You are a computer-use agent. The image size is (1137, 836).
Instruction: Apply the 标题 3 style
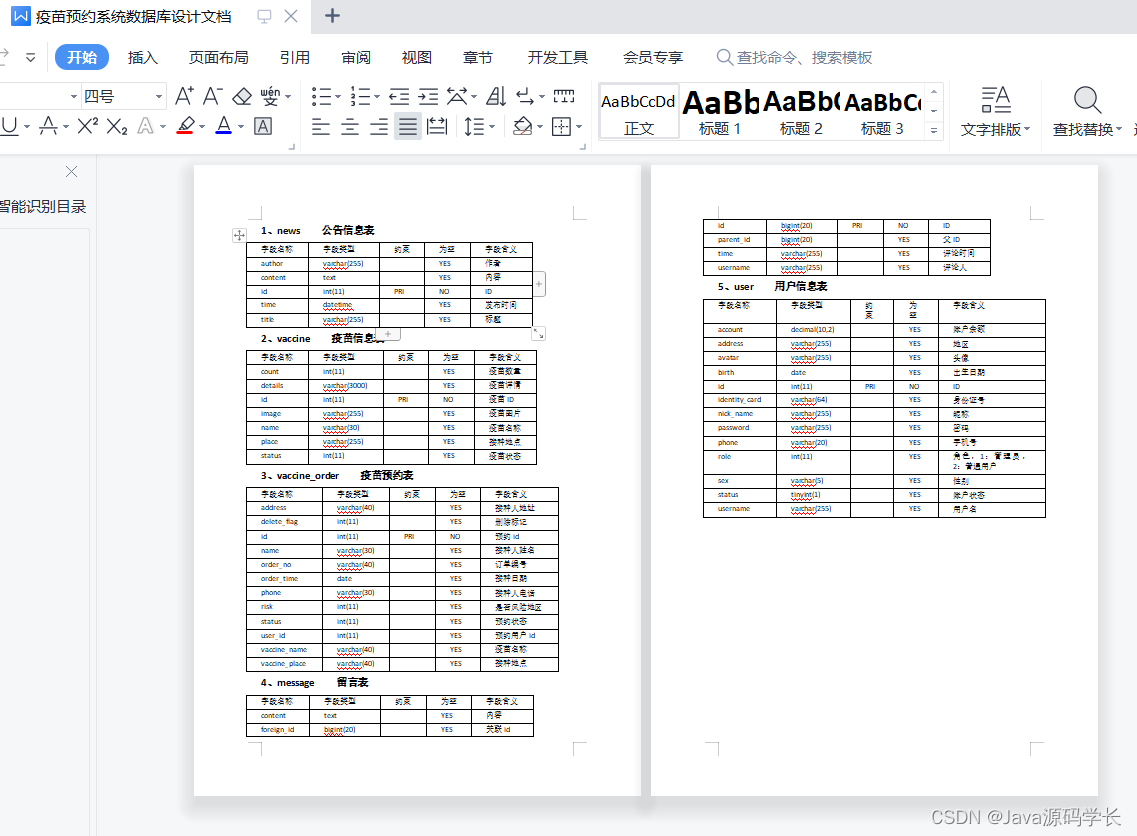pyautogui.click(x=882, y=112)
